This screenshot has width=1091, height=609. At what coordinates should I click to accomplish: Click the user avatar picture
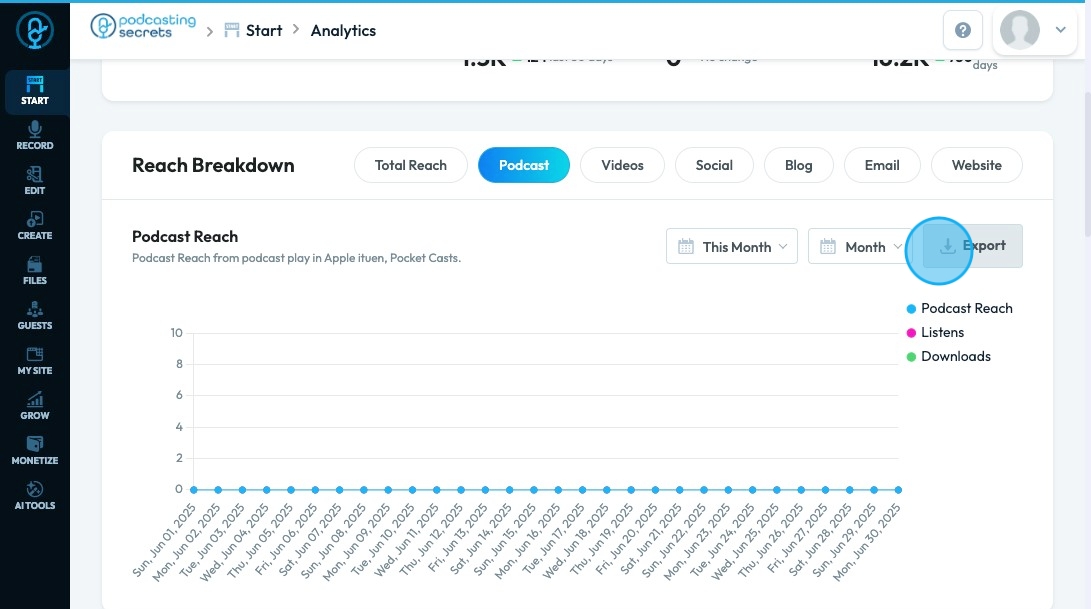point(1019,30)
